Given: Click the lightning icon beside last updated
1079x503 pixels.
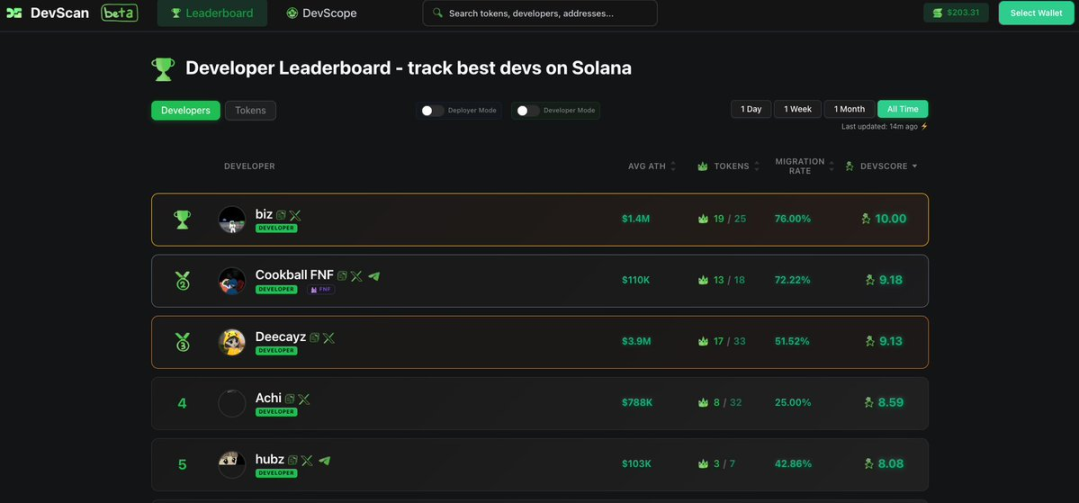Looking at the screenshot, I should [924, 127].
